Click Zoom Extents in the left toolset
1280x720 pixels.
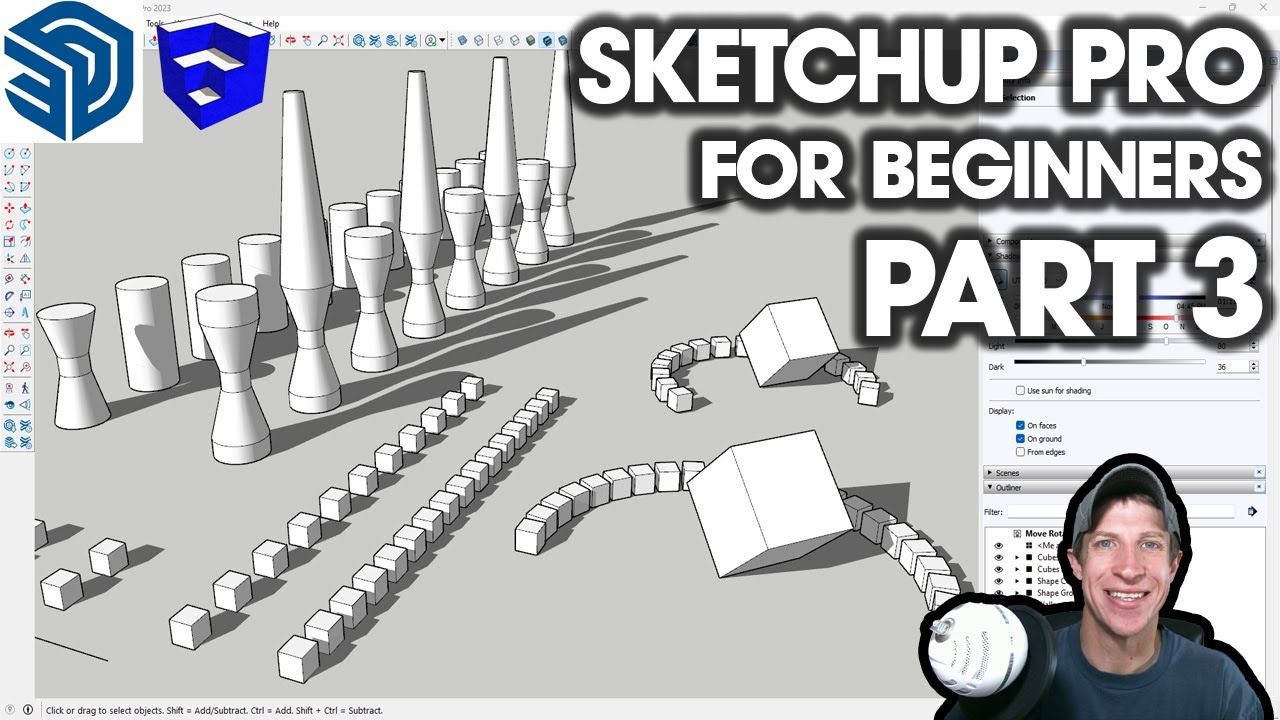click(9, 365)
